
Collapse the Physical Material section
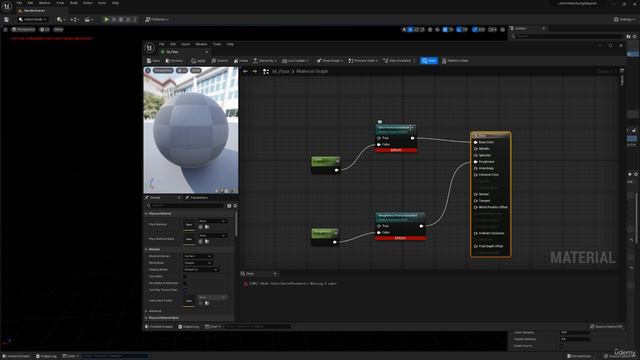(x=147, y=213)
